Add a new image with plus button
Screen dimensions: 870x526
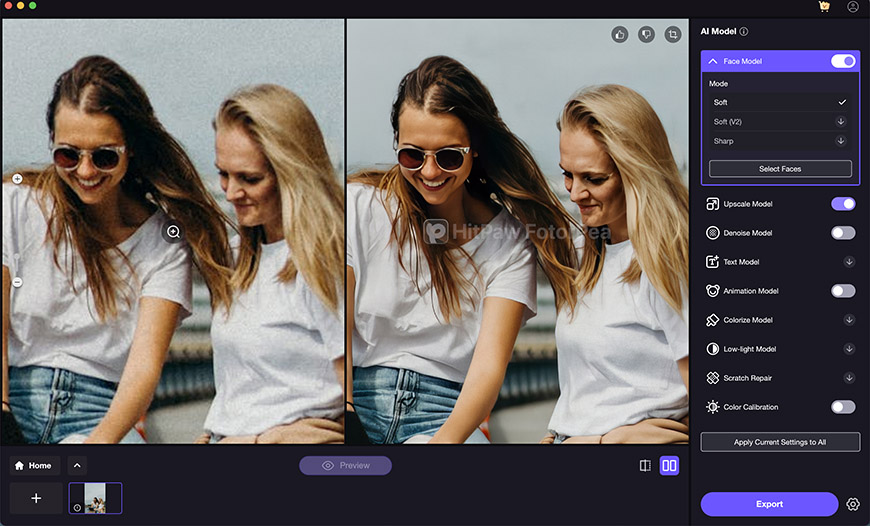(36, 498)
